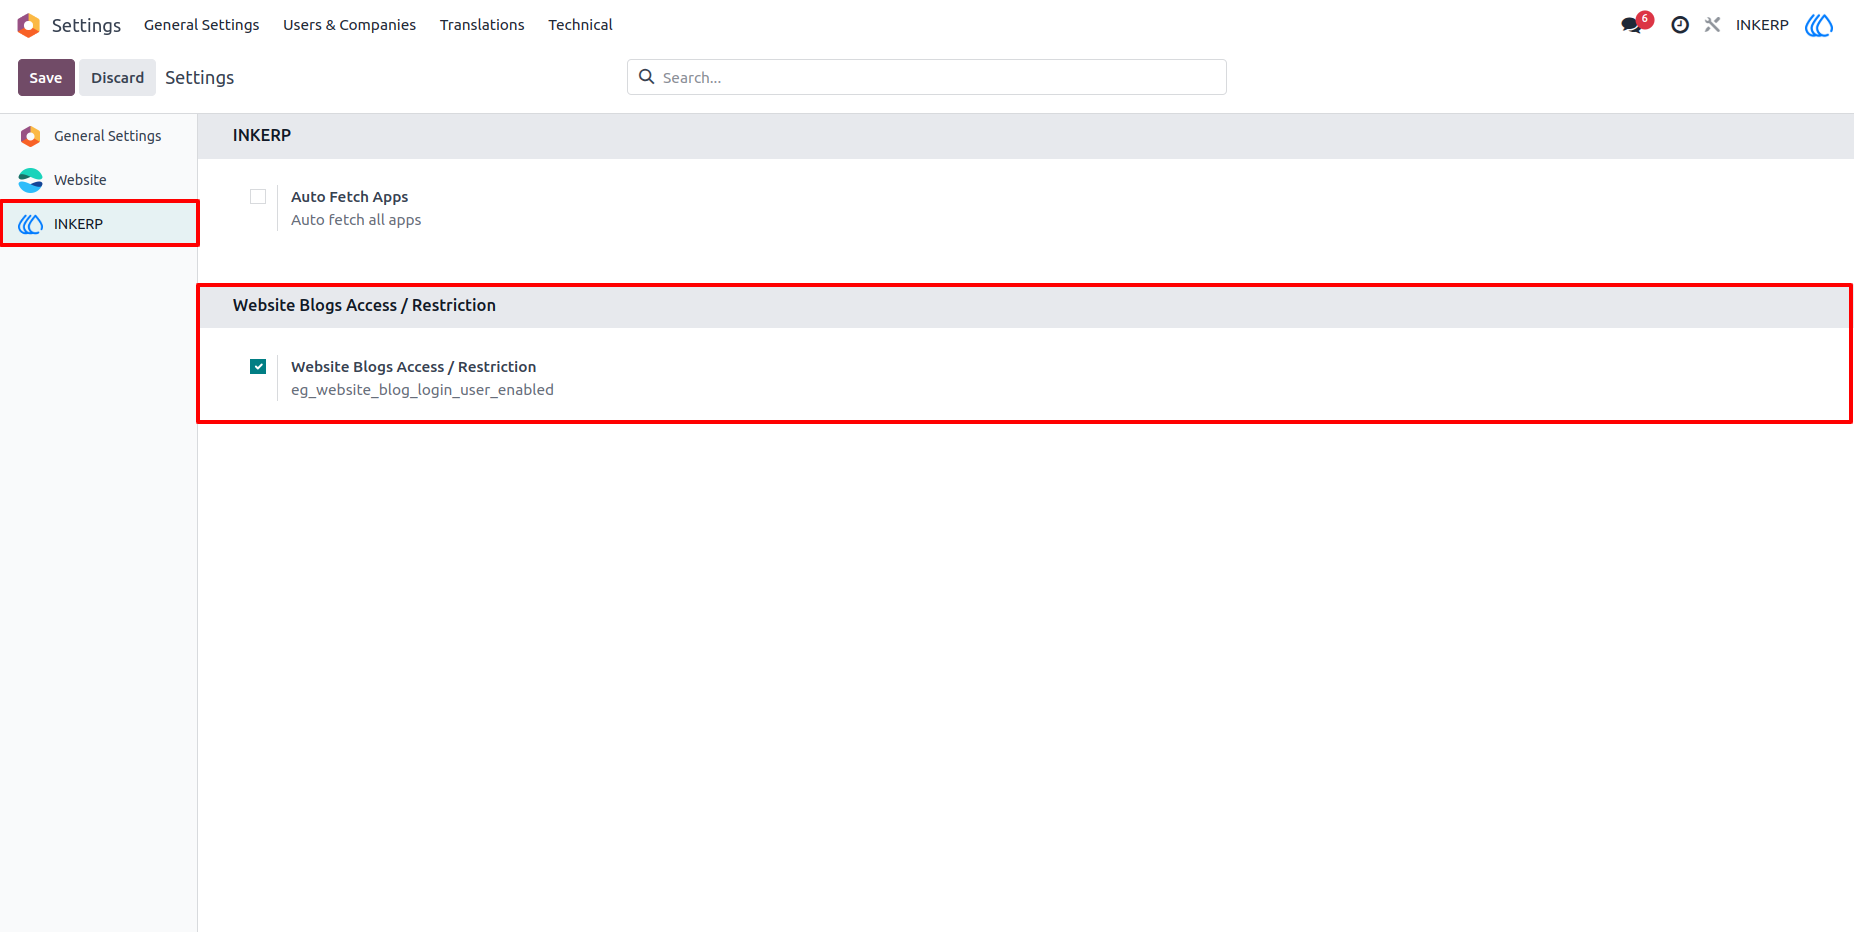1854x932 pixels.
Task: Open the Technical menu
Action: tap(580, 25)
